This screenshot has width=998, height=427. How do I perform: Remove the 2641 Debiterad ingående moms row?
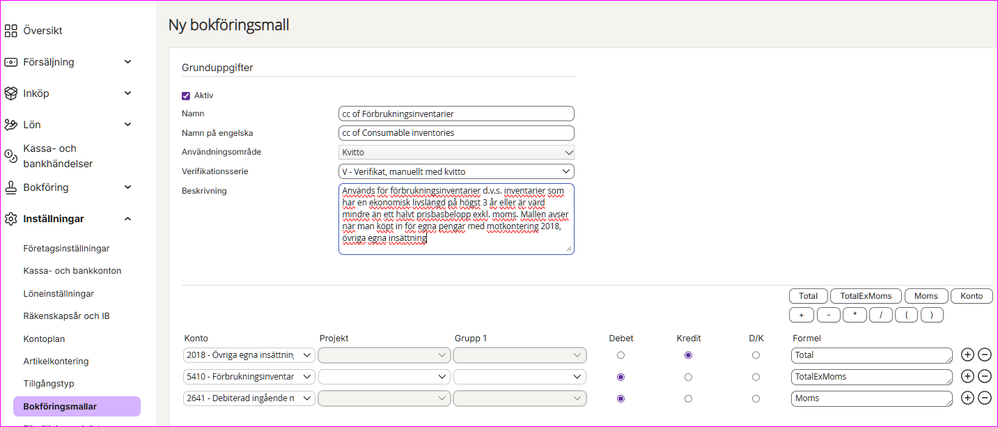click(984, 398)
